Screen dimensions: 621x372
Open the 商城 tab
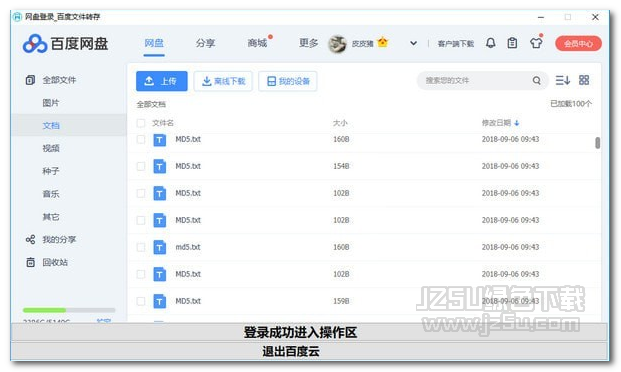(257, 43)
